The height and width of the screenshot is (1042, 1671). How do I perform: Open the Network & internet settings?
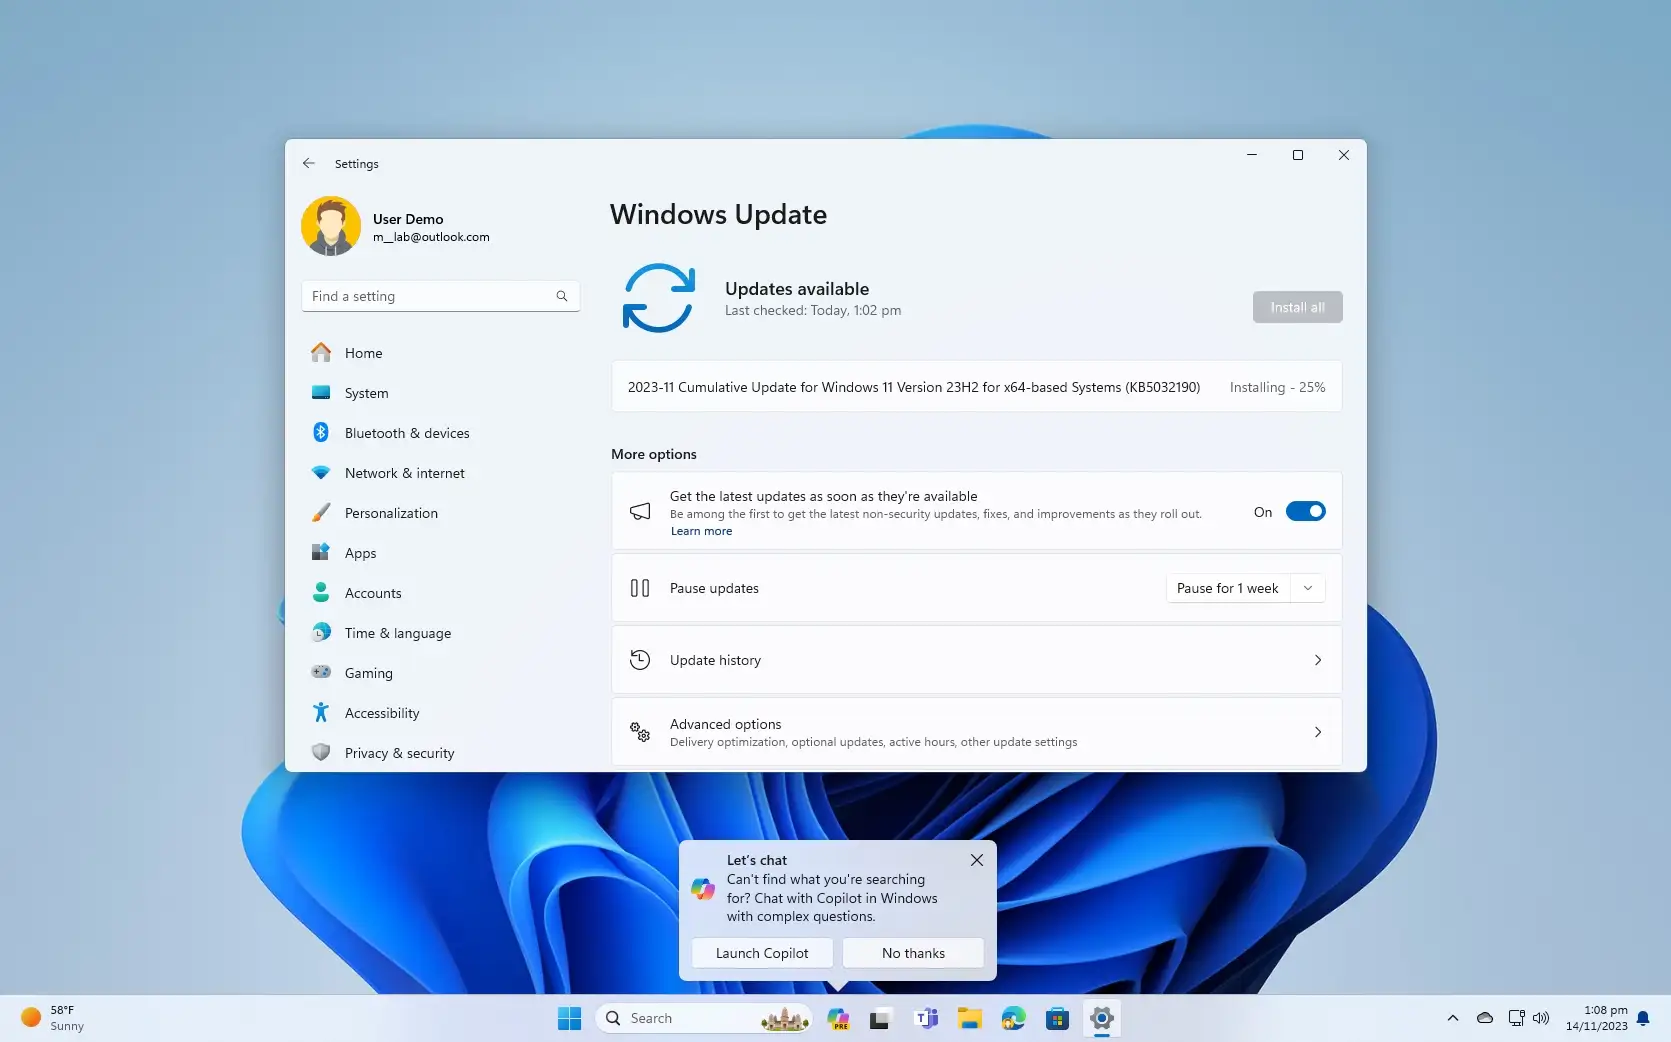tap(404, 472)
